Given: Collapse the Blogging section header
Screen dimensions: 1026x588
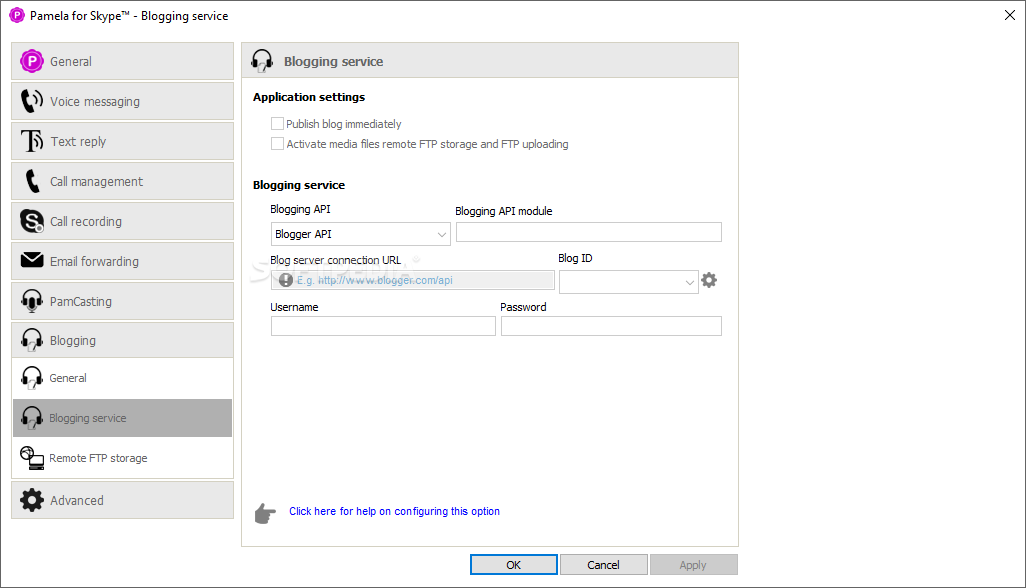Looking at the screenshot, I should (122, 340).
